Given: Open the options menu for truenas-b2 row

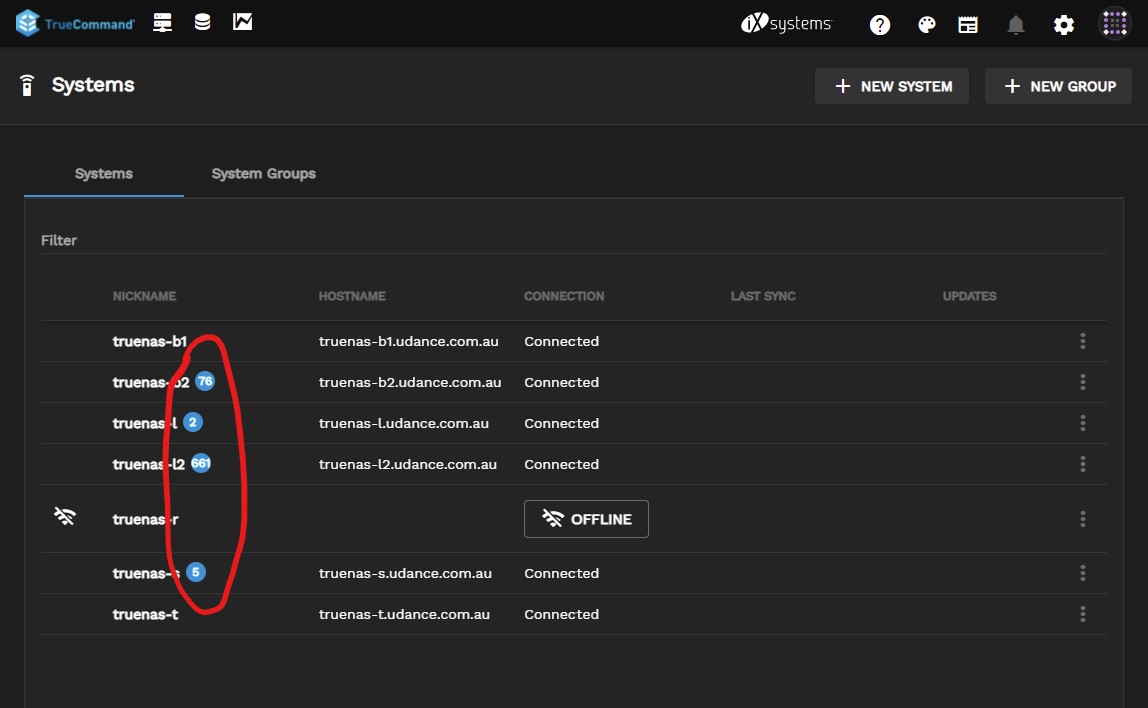Looking at the screenshot, I should 1083,382.
